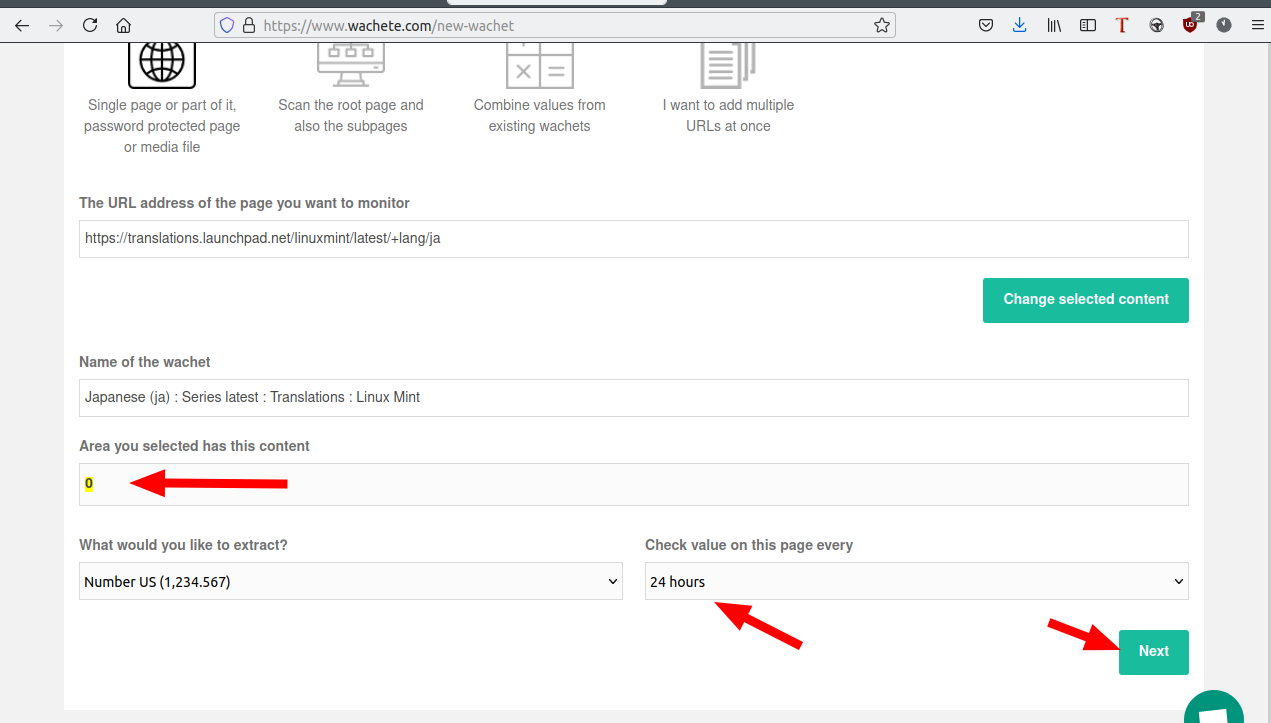The image size is (1271, 723).
Task: Toggle the sidebar view icon
Action: pyautogui.click(x=1088, y=26)
